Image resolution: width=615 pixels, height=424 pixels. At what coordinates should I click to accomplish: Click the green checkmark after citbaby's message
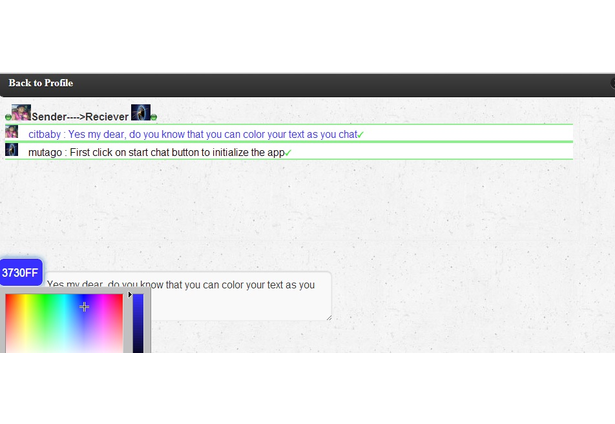coord(360,135)
